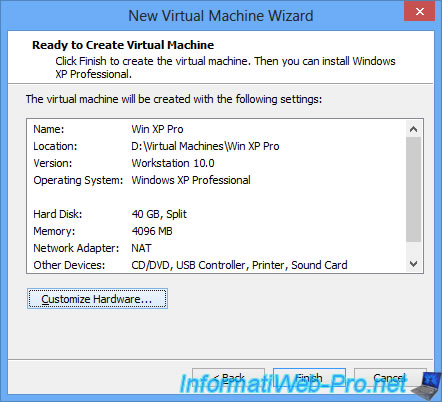Select the Version Workstation 10.0 row

(x=216, y=163)
